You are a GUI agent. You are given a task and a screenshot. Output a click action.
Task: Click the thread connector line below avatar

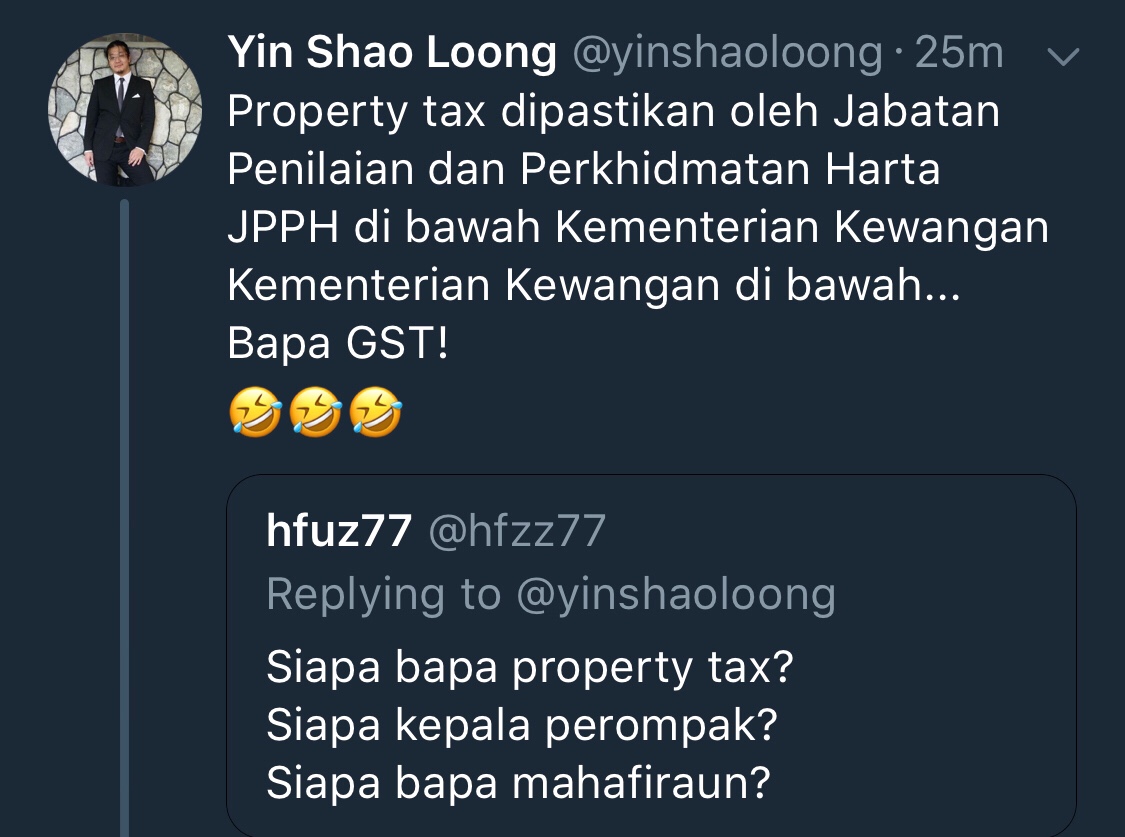tap(125, 518)
